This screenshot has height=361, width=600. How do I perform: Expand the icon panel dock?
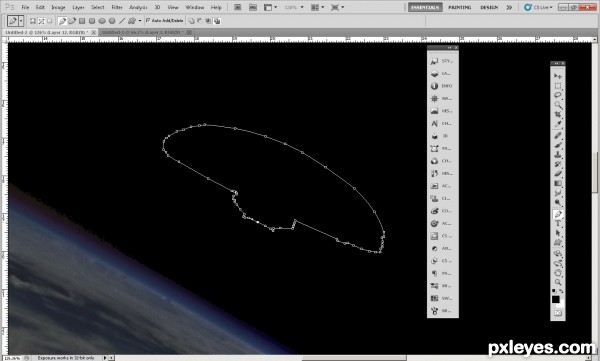point(449,47)
